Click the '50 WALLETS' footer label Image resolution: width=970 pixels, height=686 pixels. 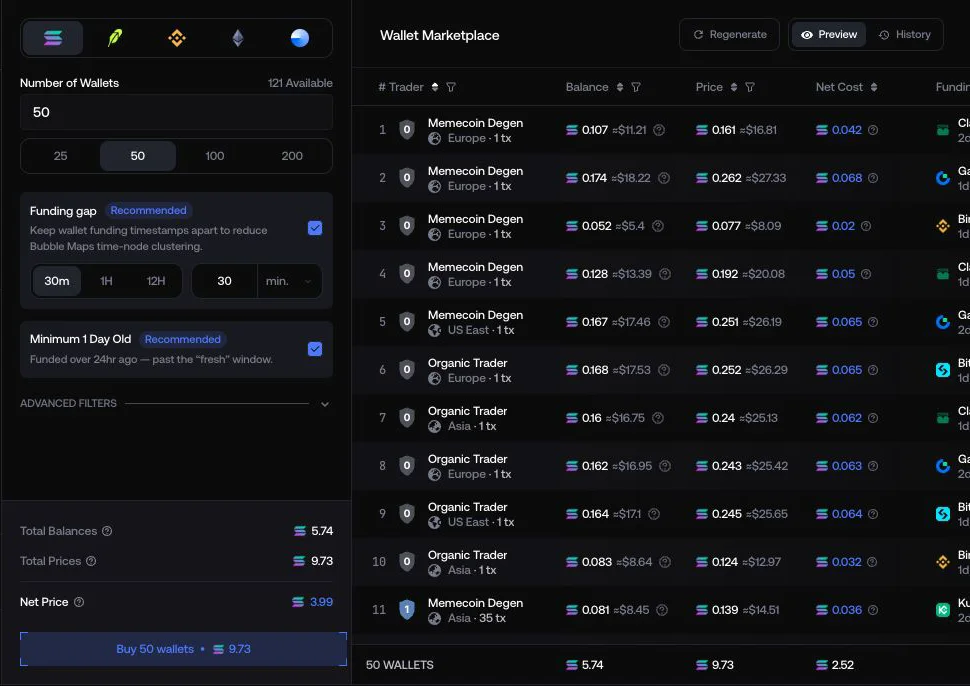(400, 665)
